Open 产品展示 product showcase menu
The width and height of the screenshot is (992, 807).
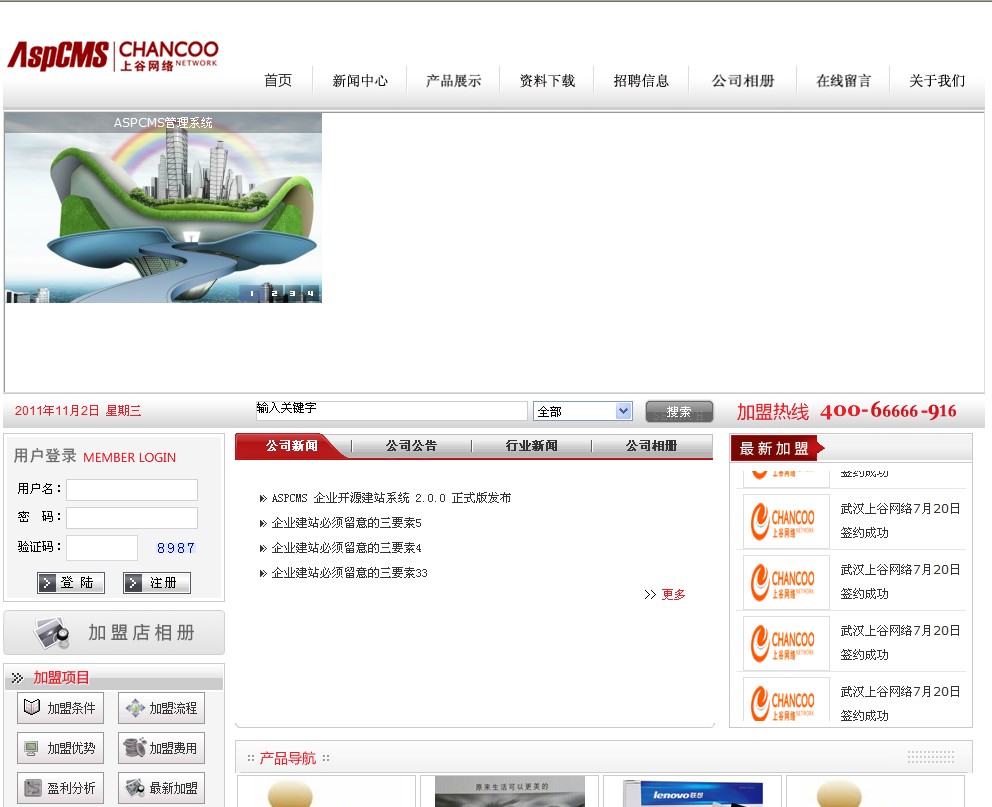454,80
